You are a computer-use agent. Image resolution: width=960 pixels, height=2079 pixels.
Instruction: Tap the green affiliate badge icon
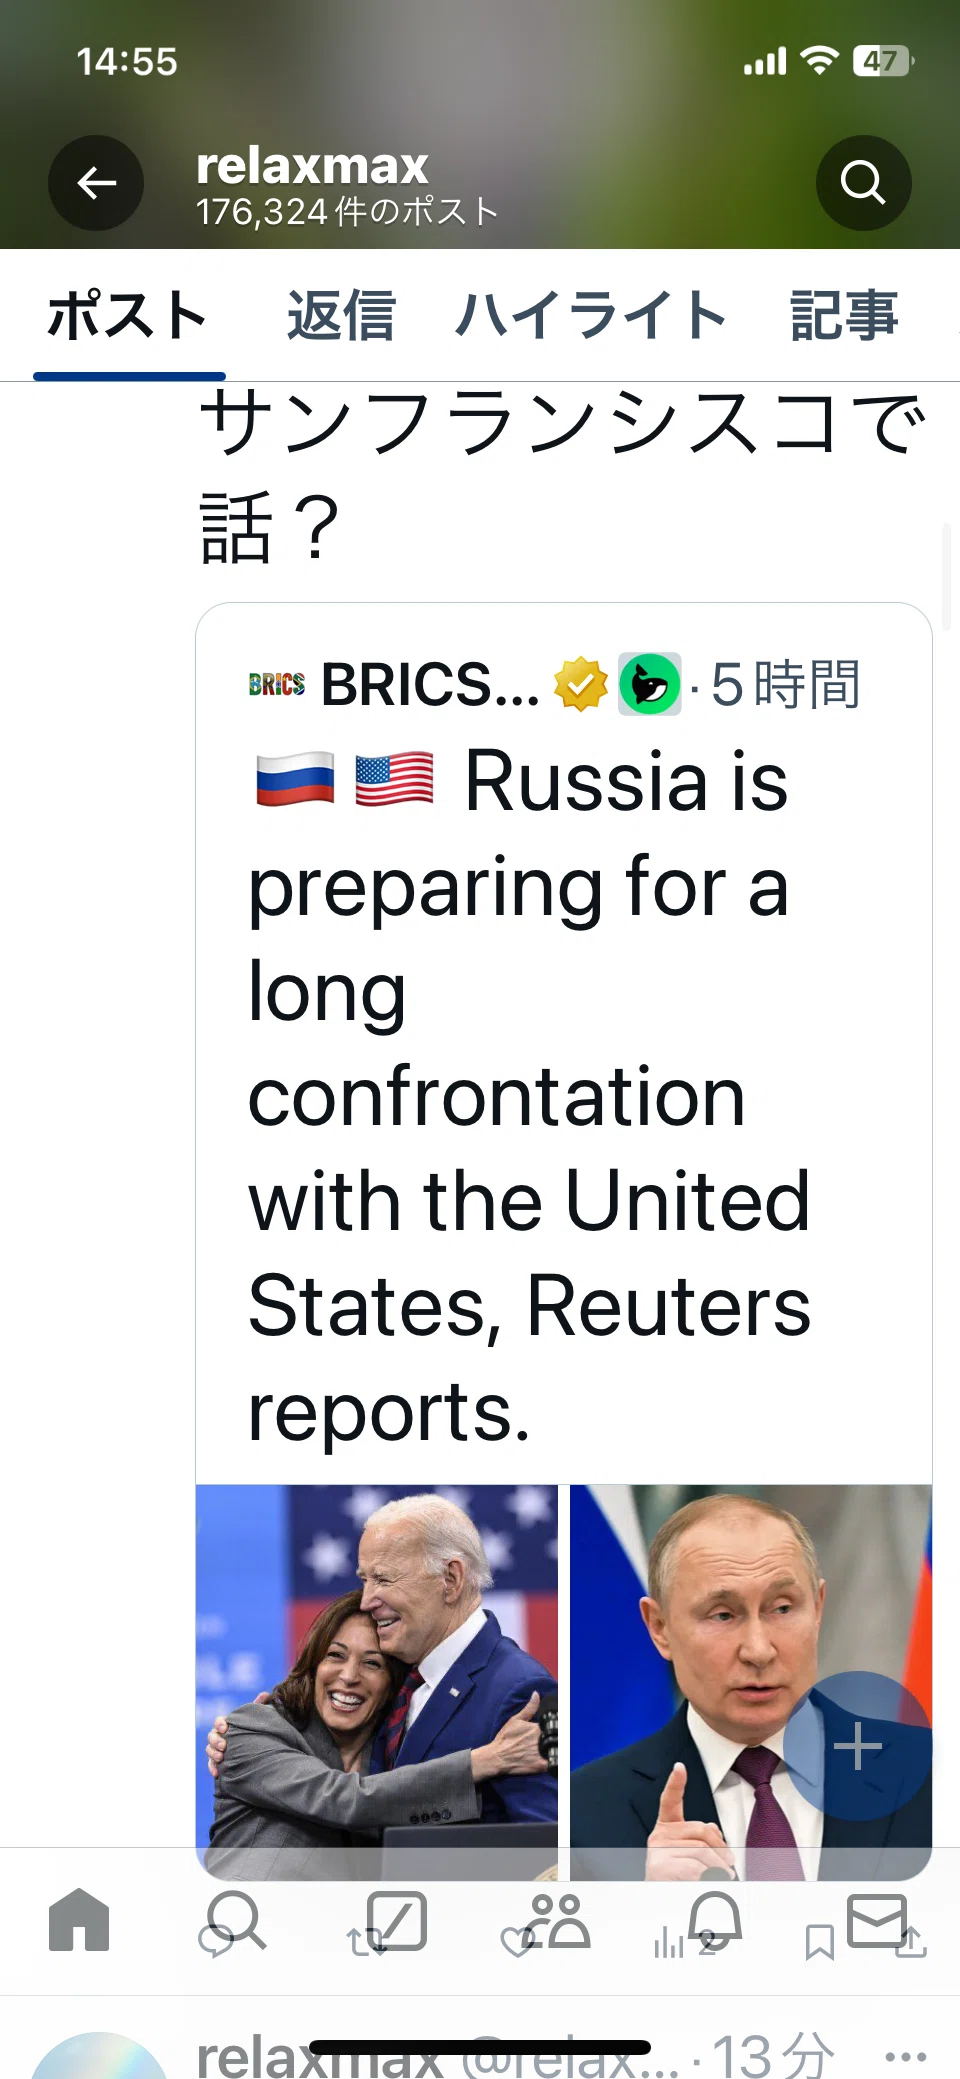(x=650, y=684)
